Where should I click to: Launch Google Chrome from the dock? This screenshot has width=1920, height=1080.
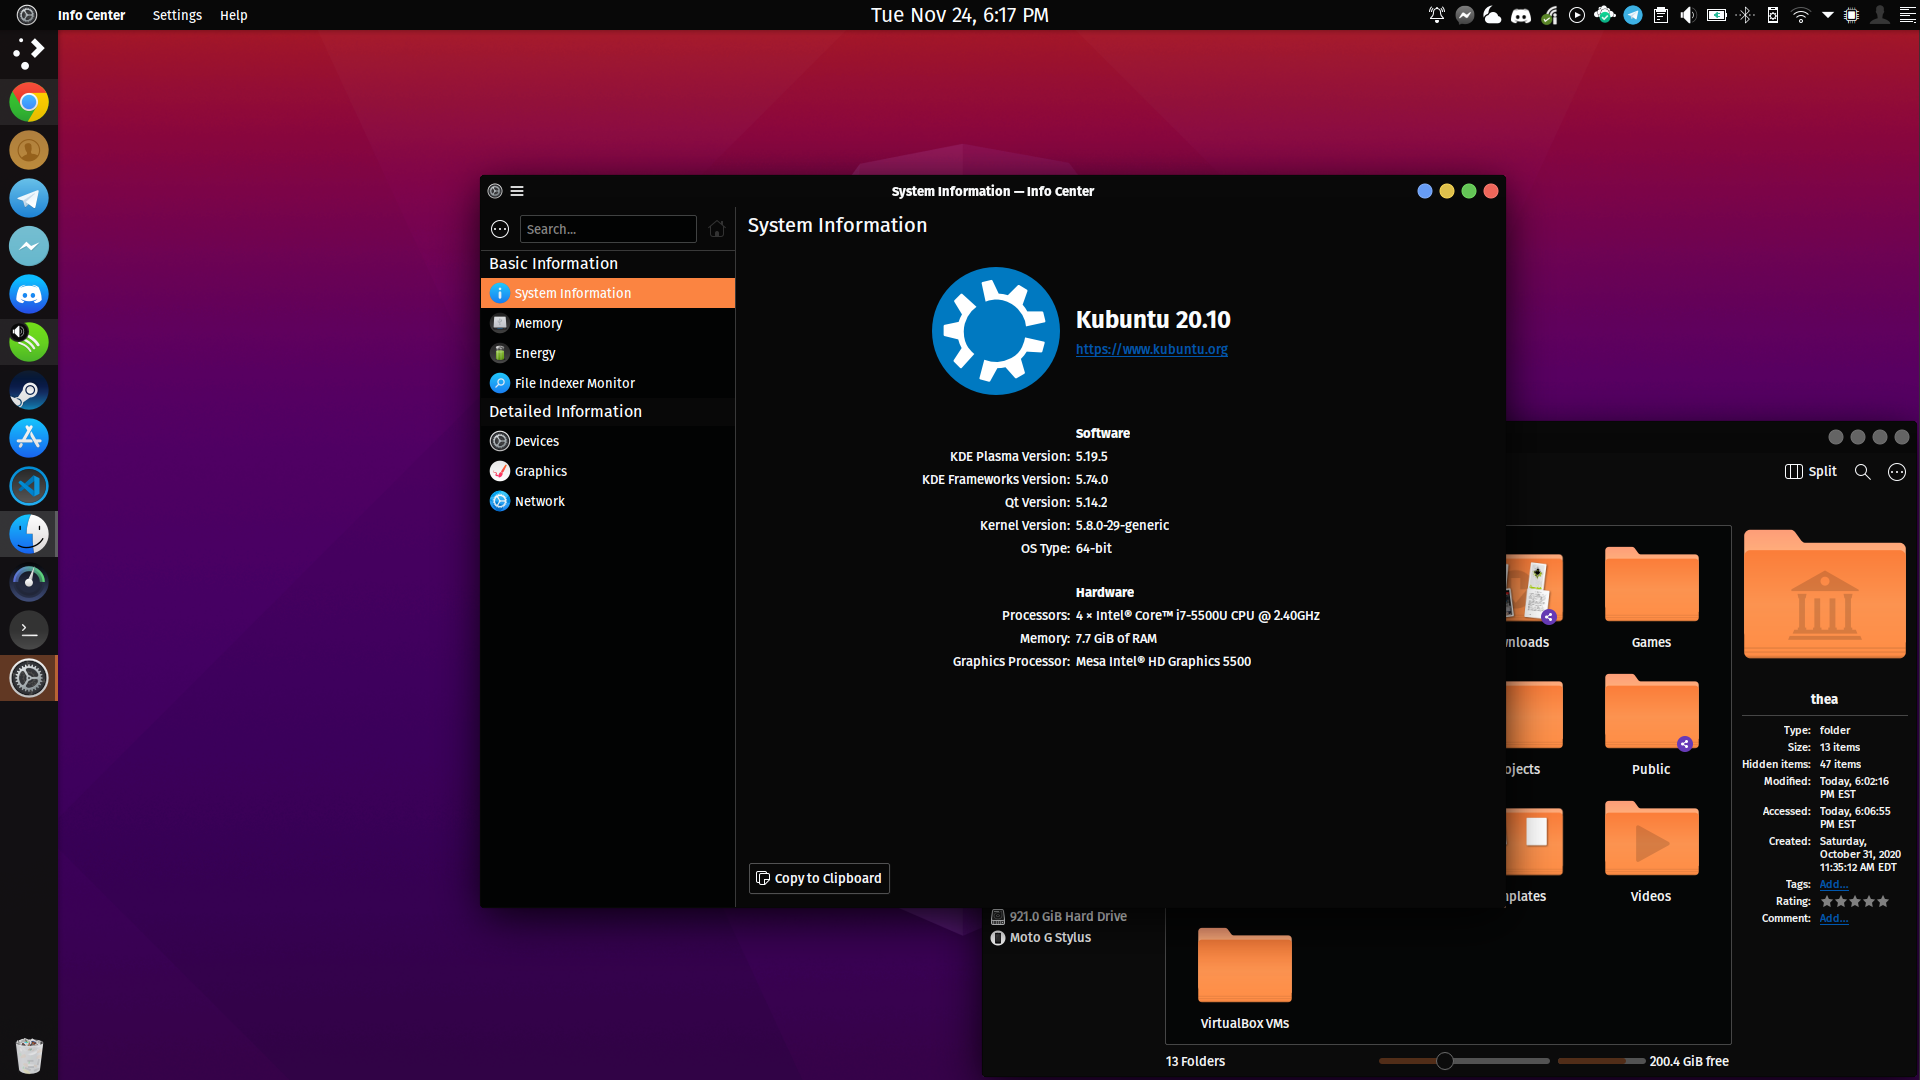pyautogui.click(x=29, y=102)
